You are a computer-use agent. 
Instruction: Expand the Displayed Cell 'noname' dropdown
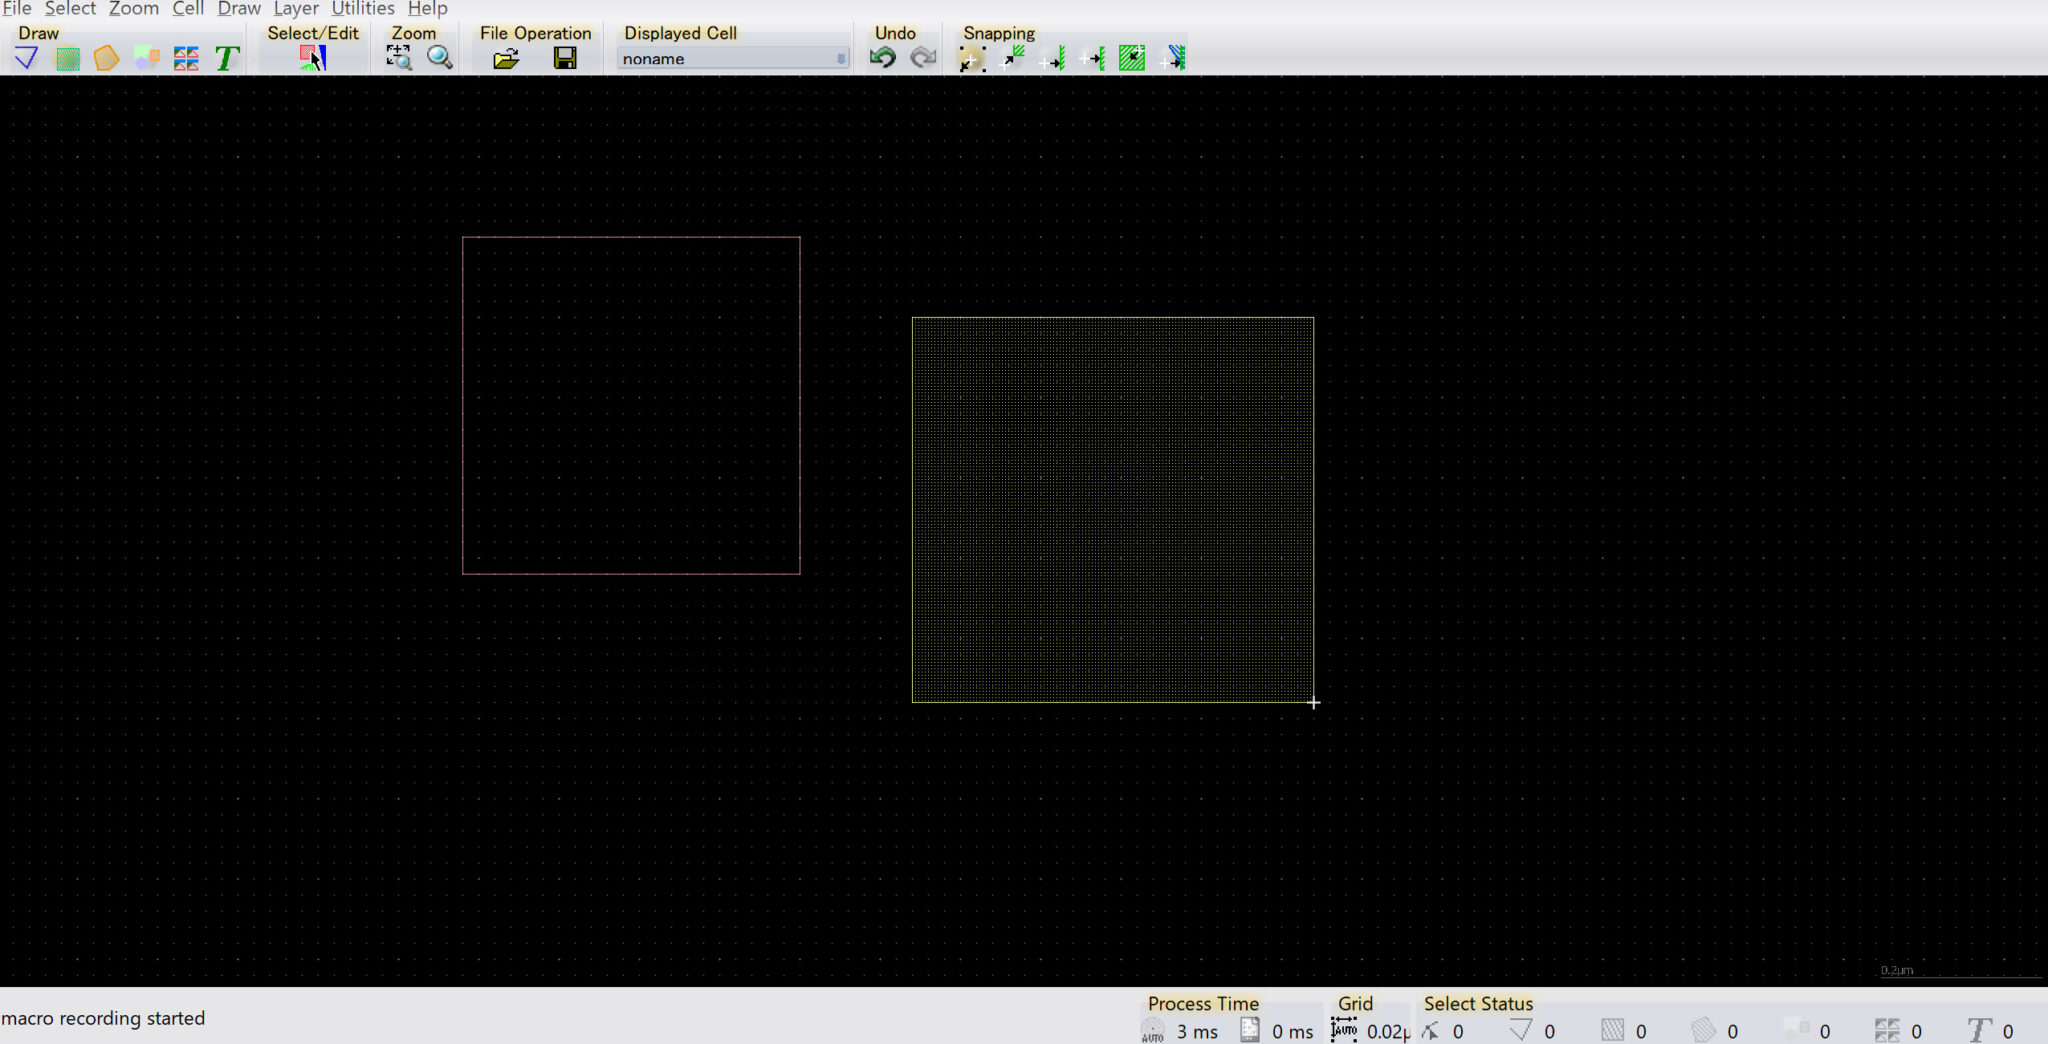840,59
